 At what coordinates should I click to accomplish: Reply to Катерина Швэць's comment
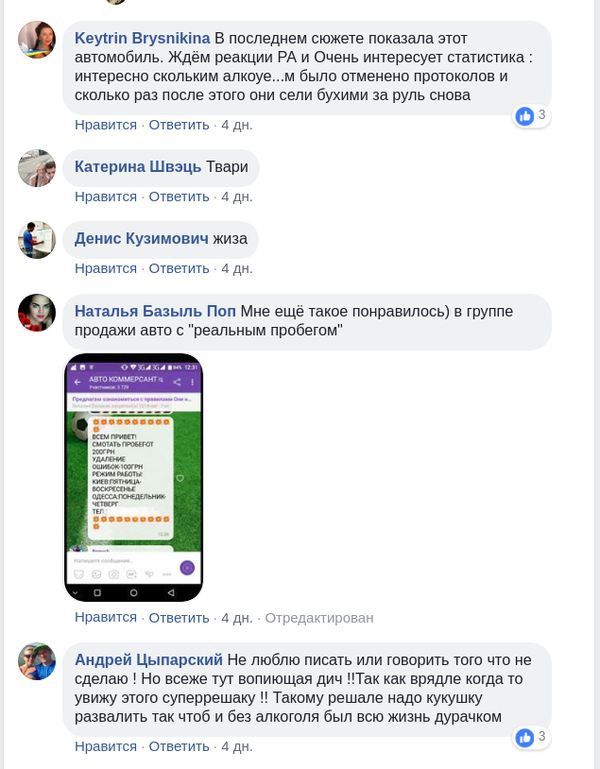point(179,197)
